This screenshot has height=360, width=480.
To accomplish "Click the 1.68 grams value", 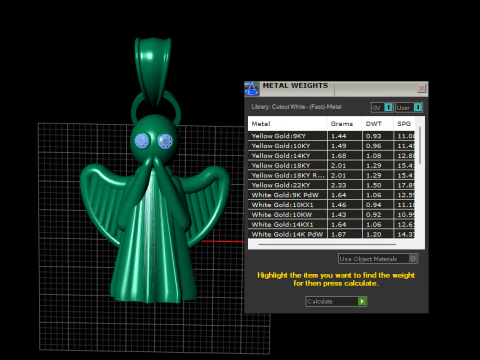I will tap(339, 156).
